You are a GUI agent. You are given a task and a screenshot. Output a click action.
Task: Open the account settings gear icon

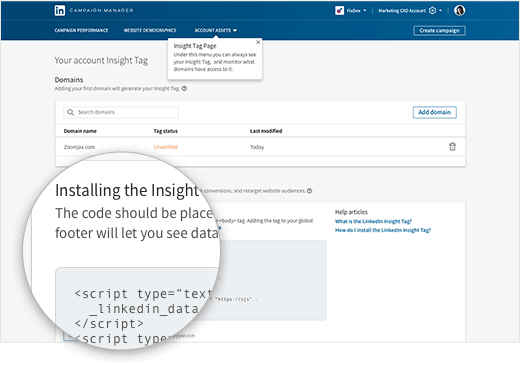pos(432,11)
